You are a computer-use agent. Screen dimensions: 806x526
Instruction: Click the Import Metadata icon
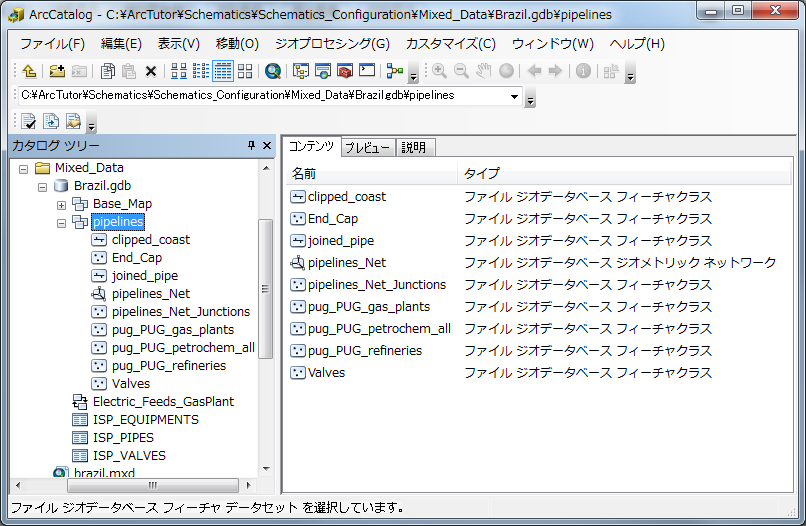[73, 121]
